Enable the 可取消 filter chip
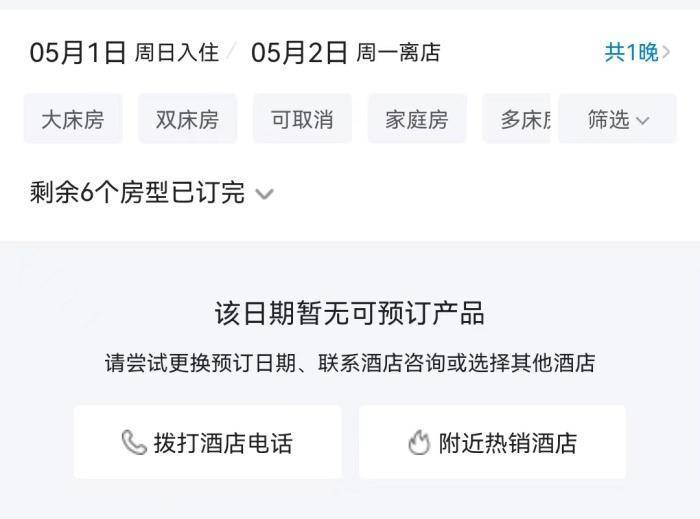The height and width of the screenshot is (519, 700). (x=302, y=120)
